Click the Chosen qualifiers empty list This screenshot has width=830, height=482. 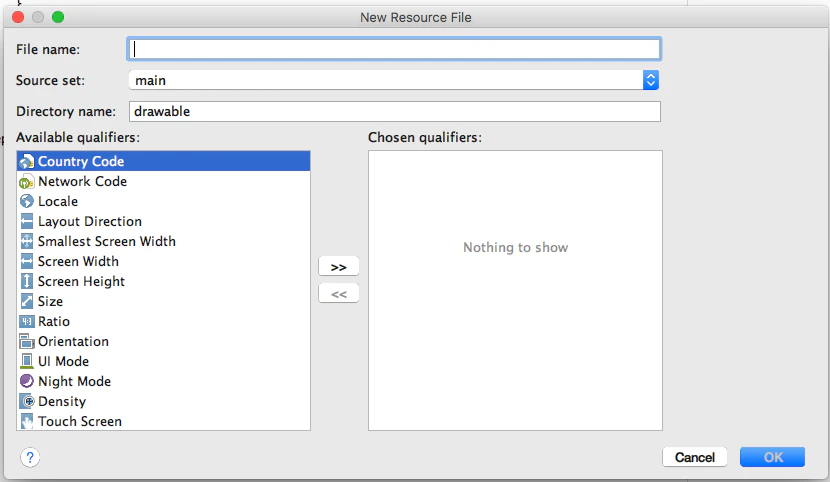(x=516, y=290)
